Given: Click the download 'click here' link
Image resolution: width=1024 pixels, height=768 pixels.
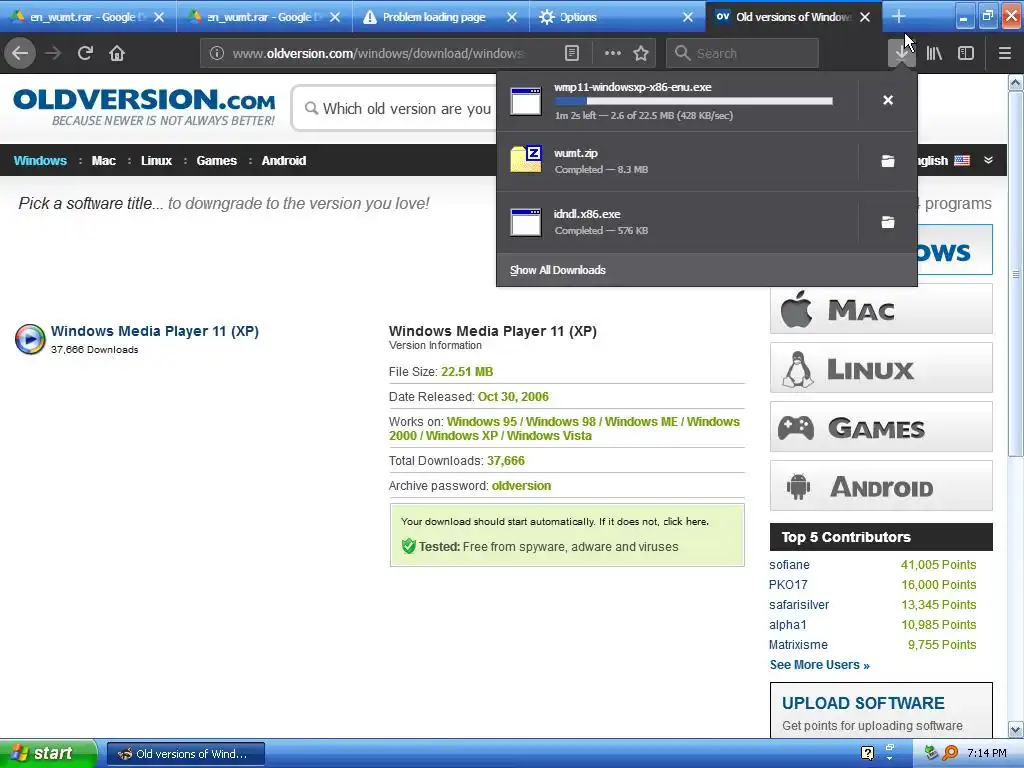Looking at the screenshot, I should pyautogui.click(x=686, y=522).
